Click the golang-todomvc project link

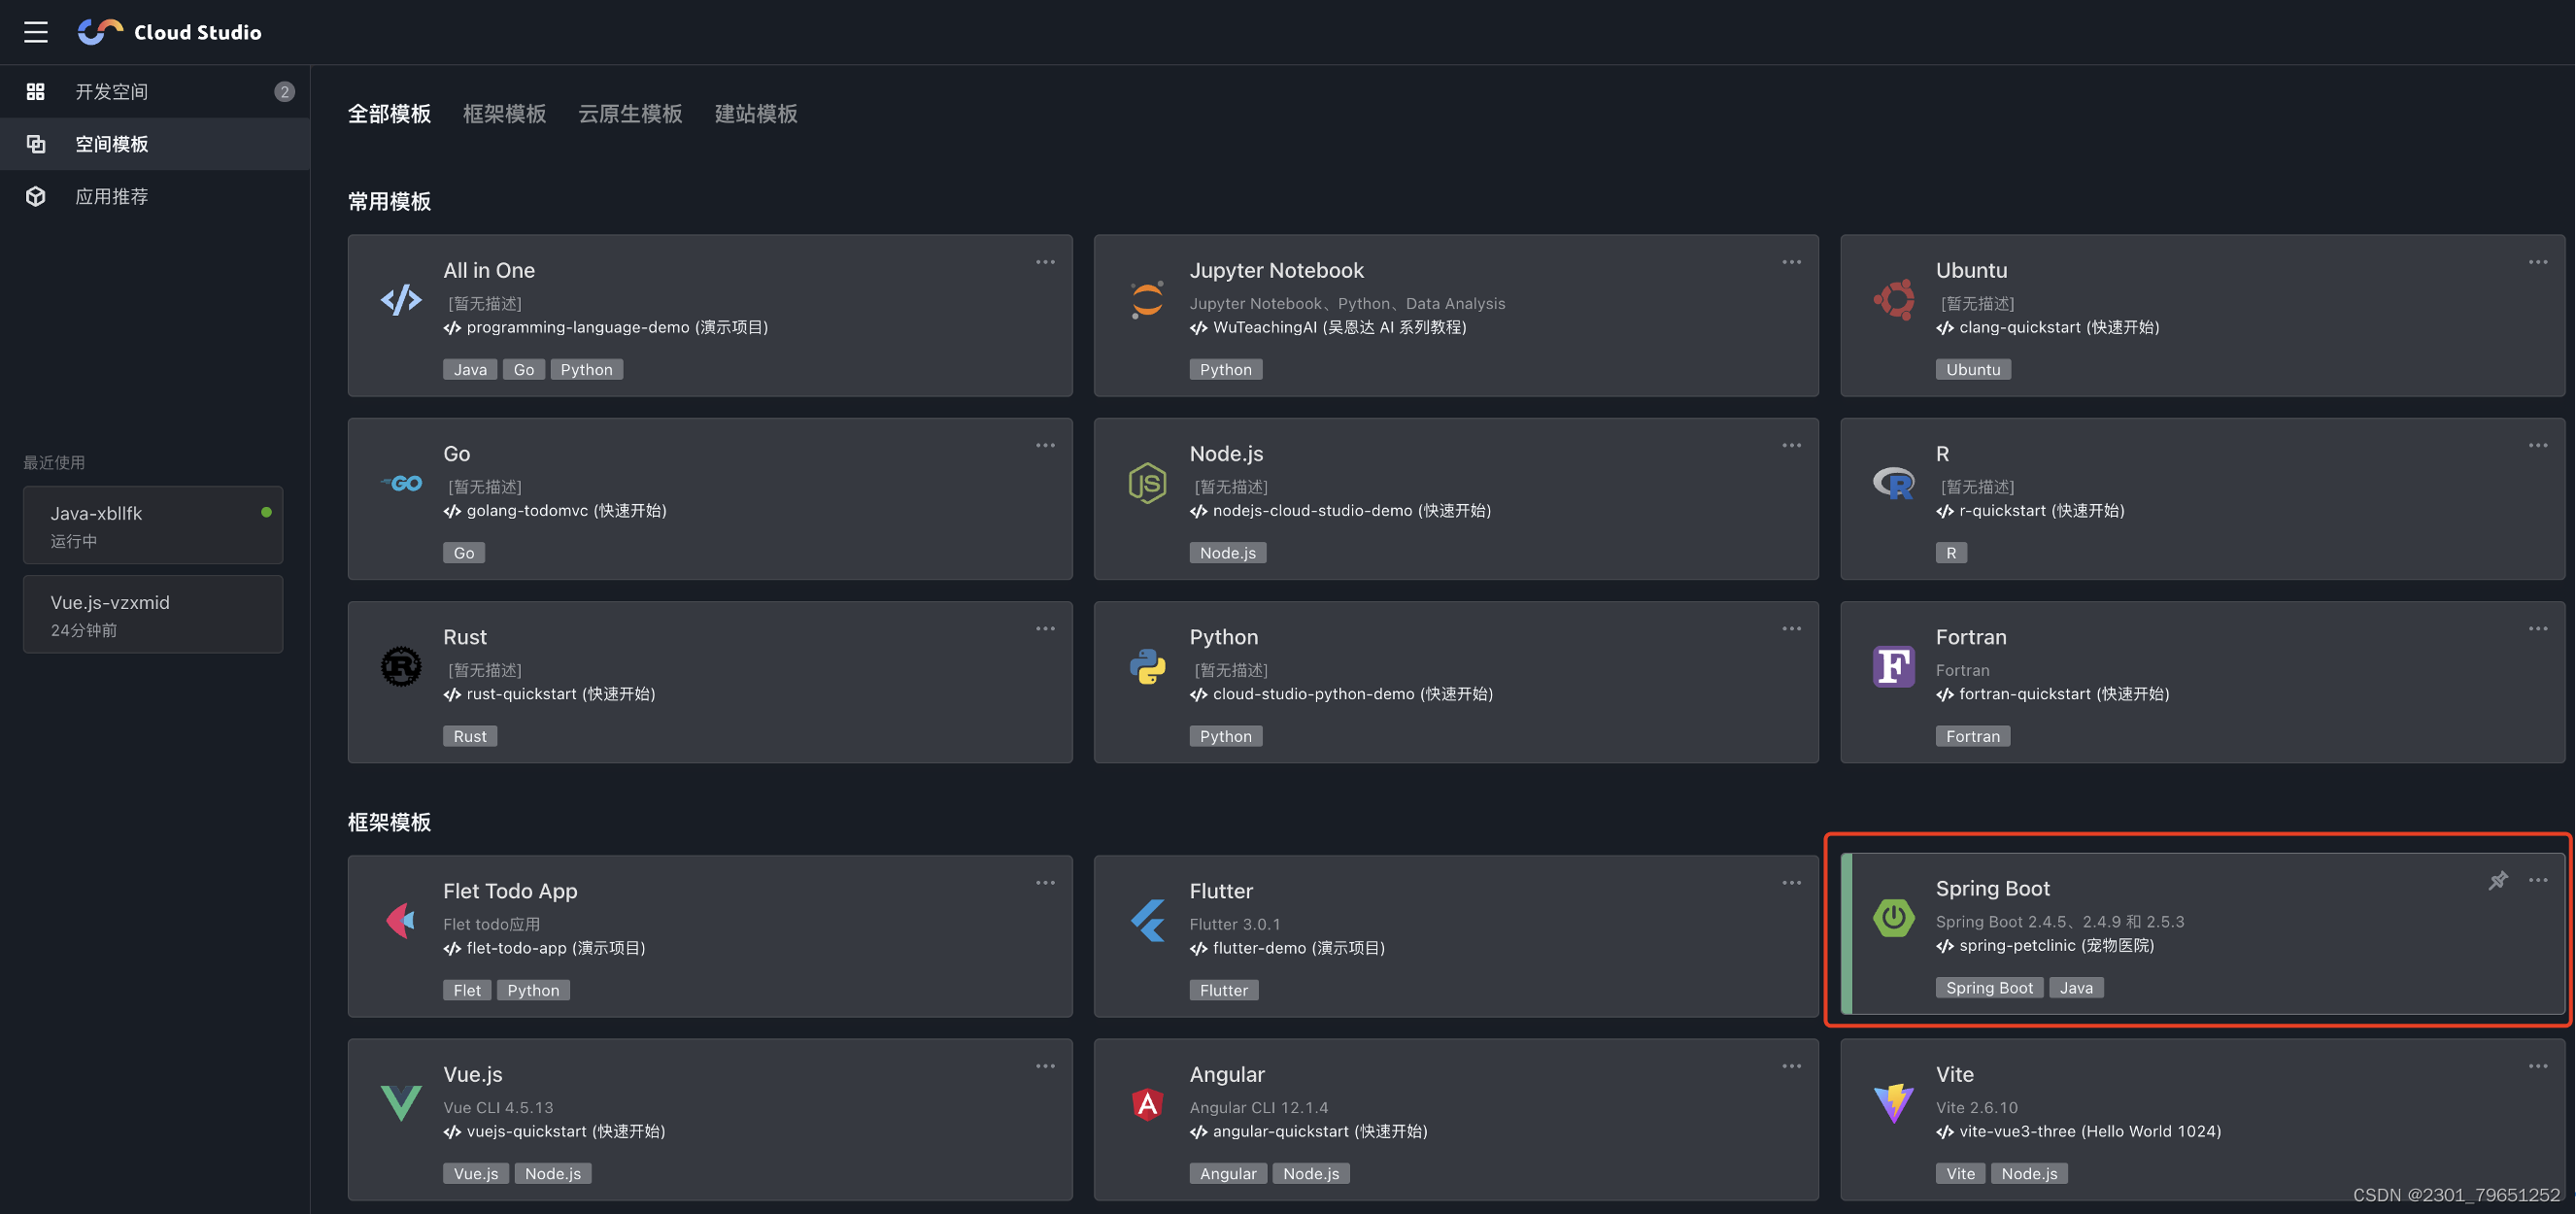pyautogui.click(x=555, y=510)
